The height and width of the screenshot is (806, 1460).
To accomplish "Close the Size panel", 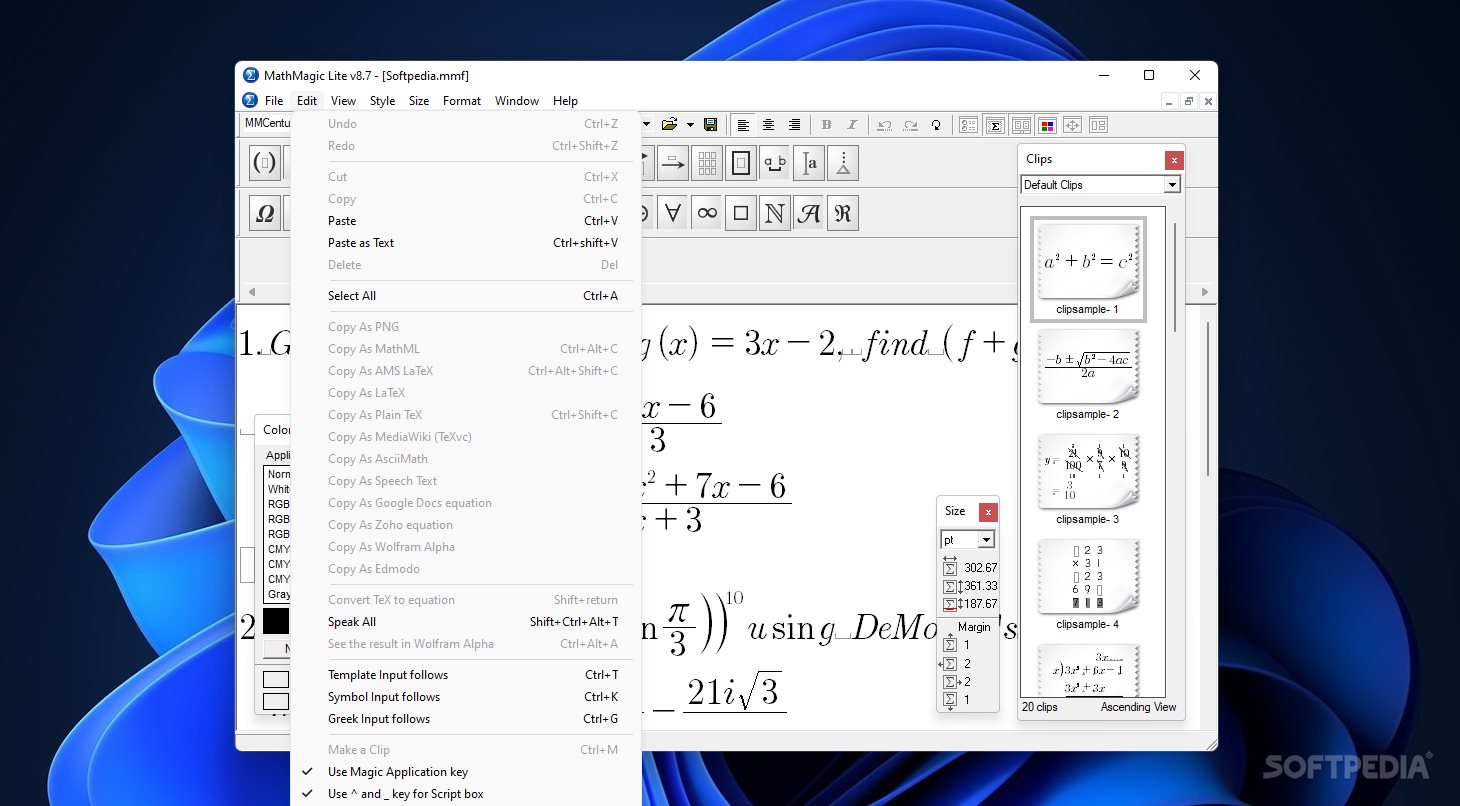I will click(988, 512).
